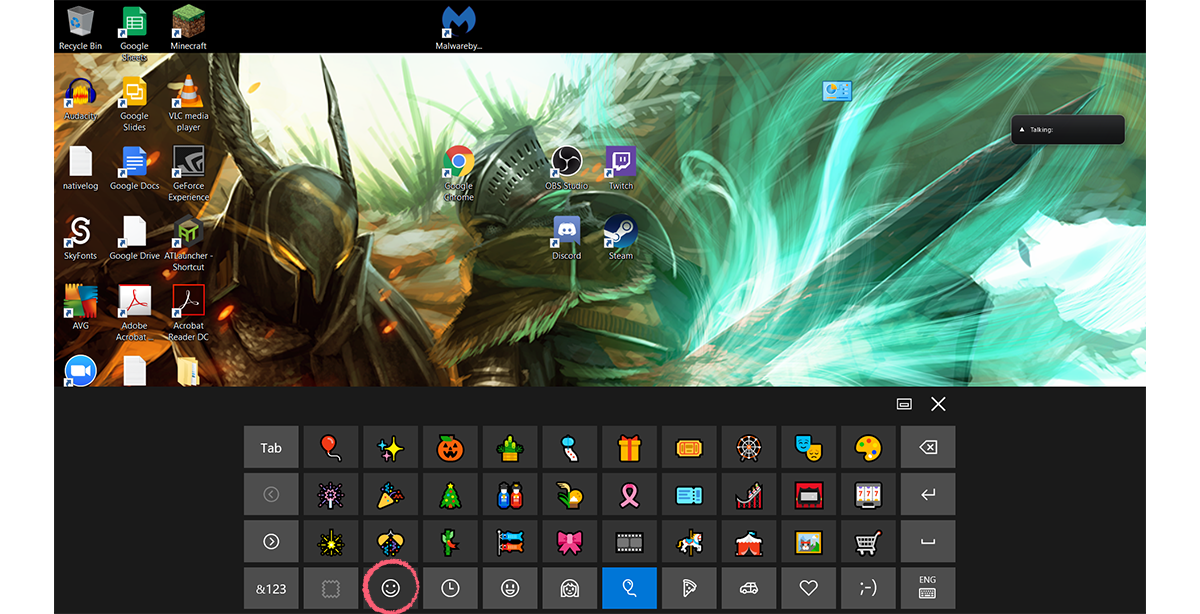Insert the film frames emoji
Image resolution: width=1200 pixels, height=614 pixels.
pos(630,541)
